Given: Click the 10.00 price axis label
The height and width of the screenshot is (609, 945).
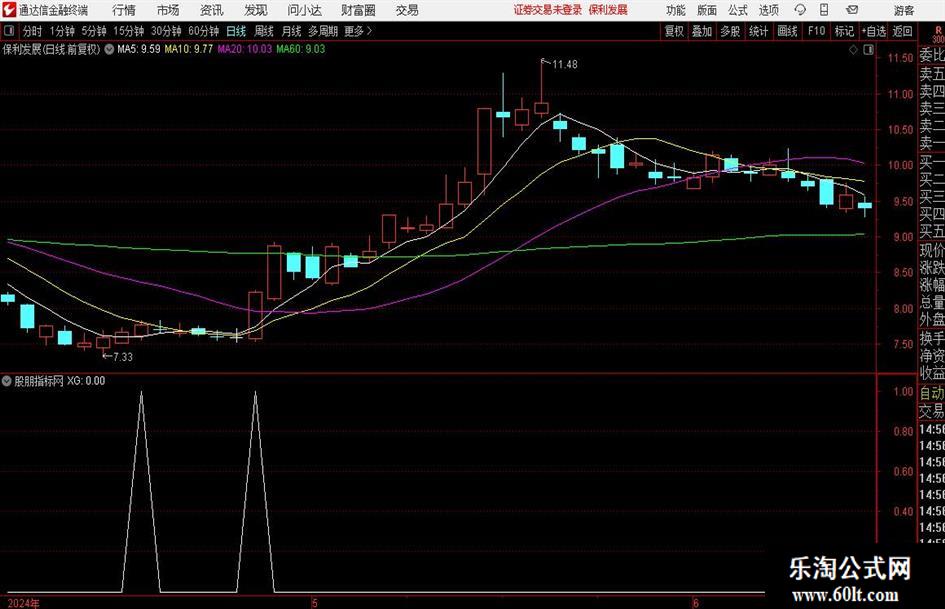Looking at the screenshot, I should [x=899, y=165].
